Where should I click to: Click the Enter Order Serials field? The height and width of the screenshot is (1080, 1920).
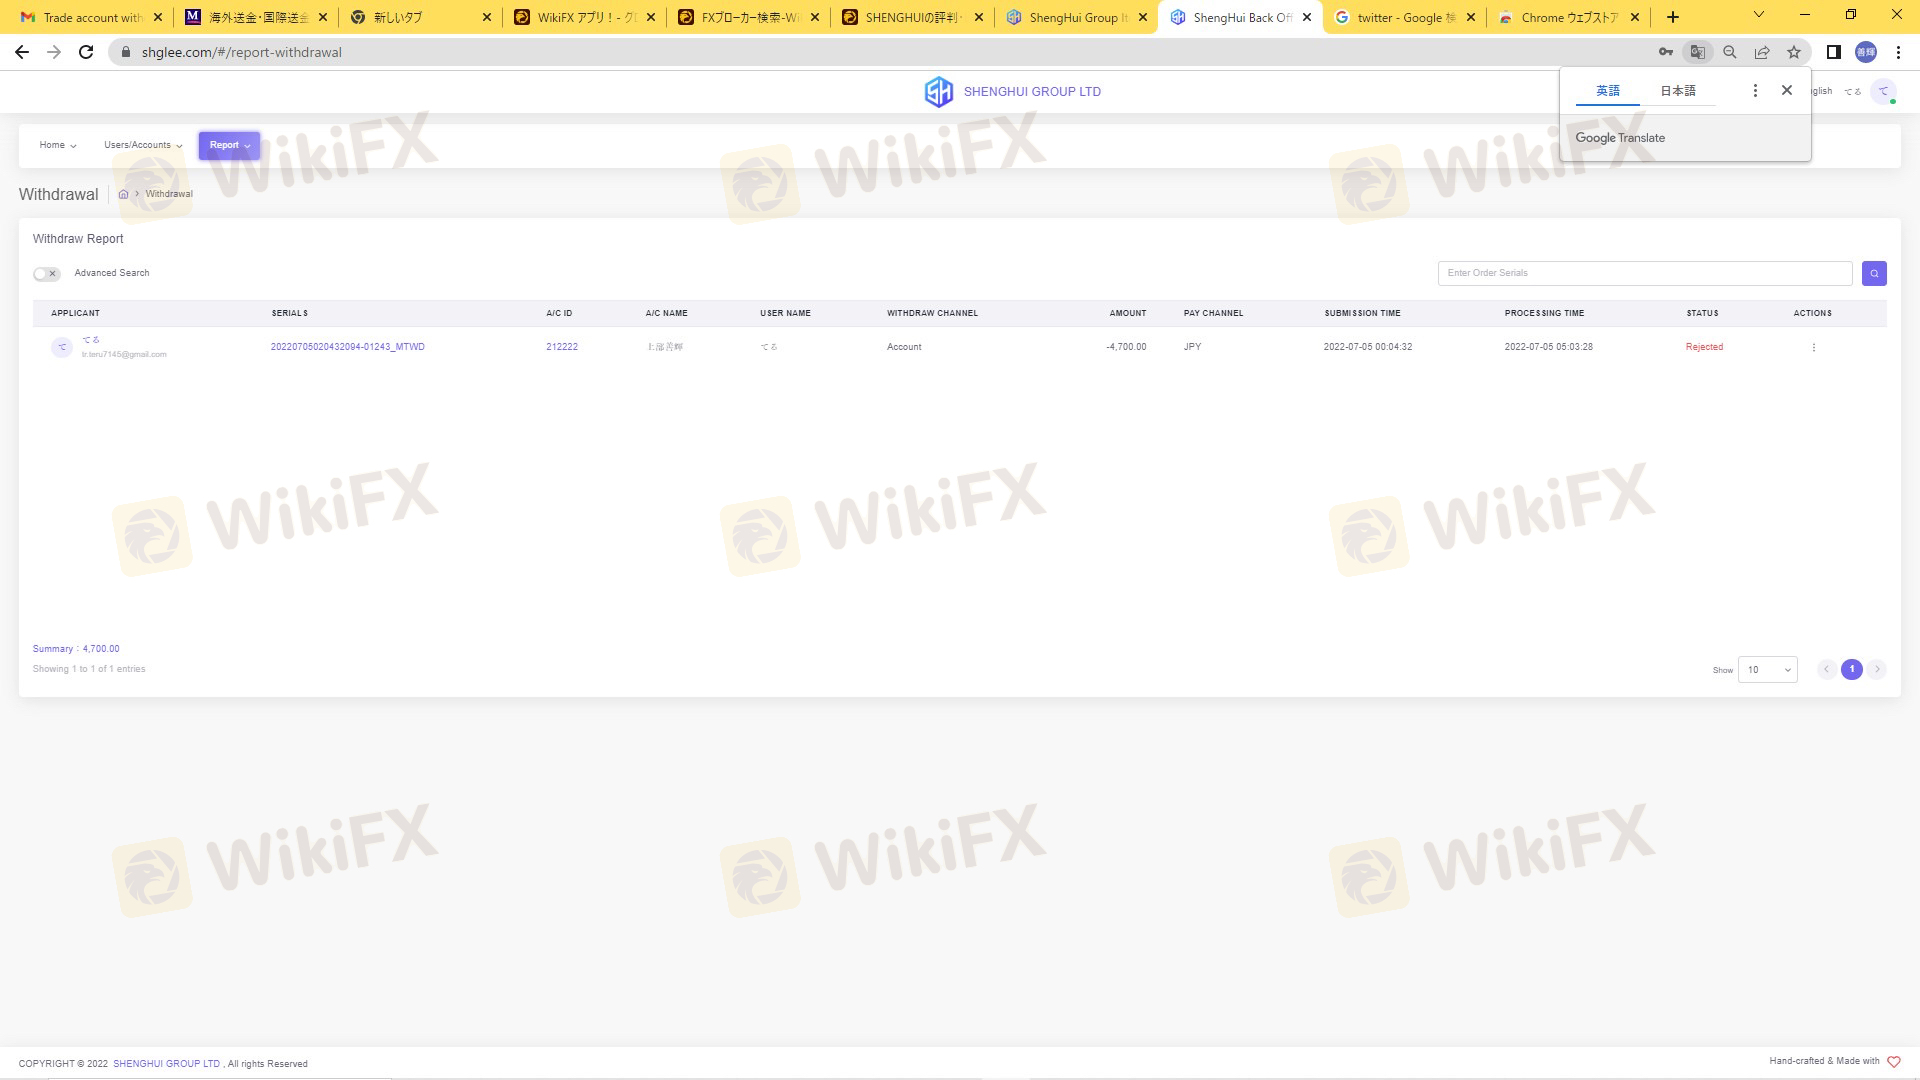(x=1645, y=273)
